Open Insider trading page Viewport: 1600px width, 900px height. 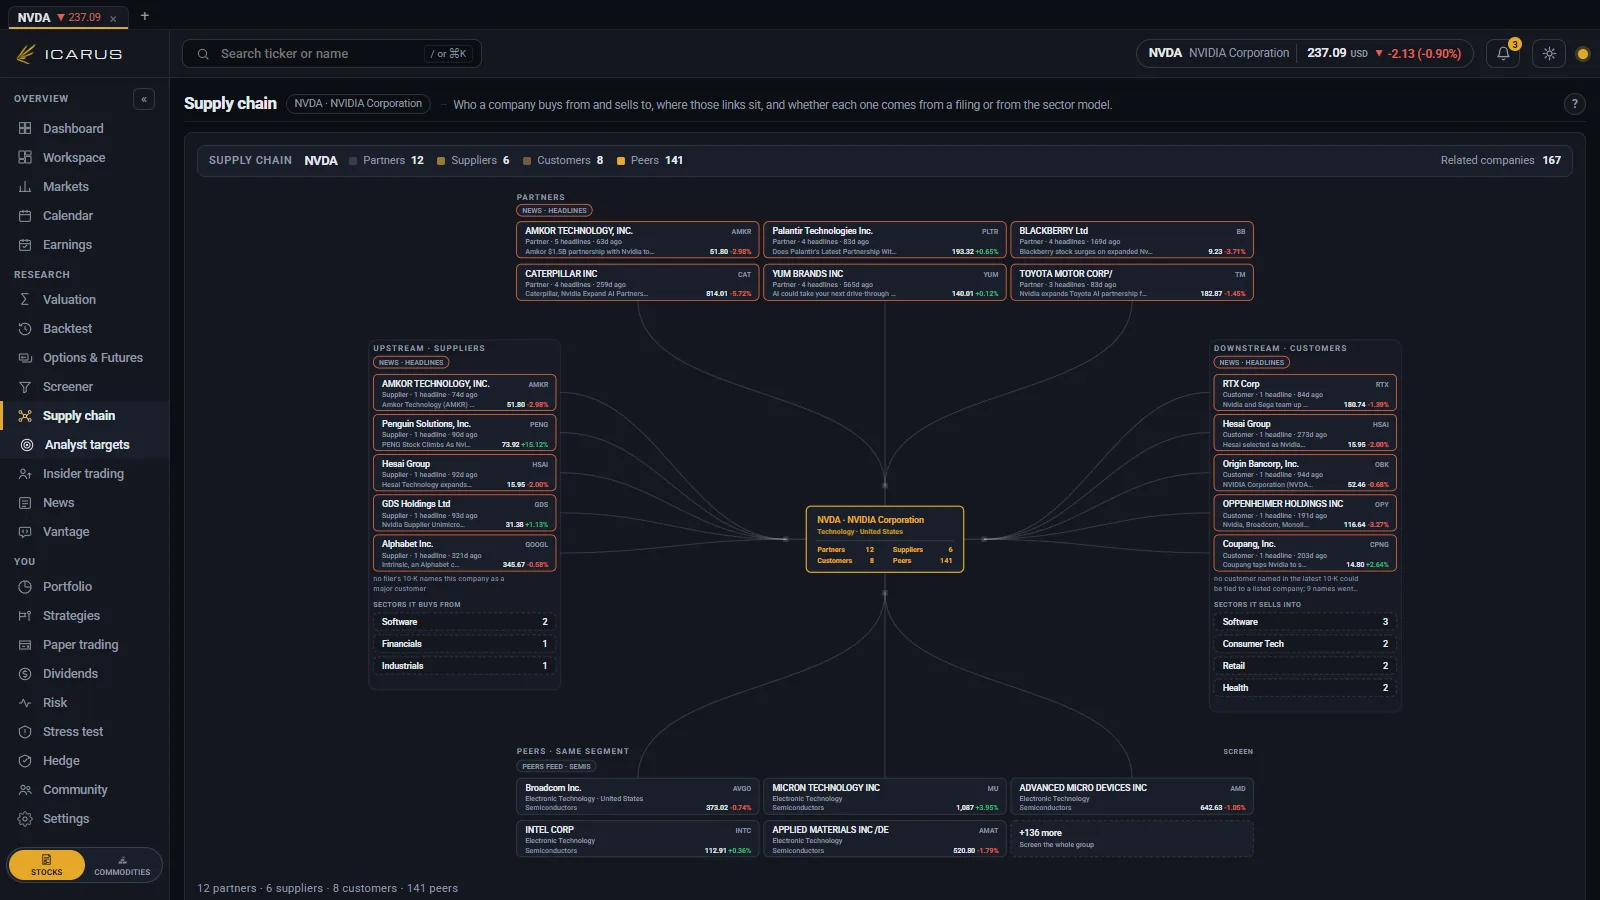[x=84, y=474]
